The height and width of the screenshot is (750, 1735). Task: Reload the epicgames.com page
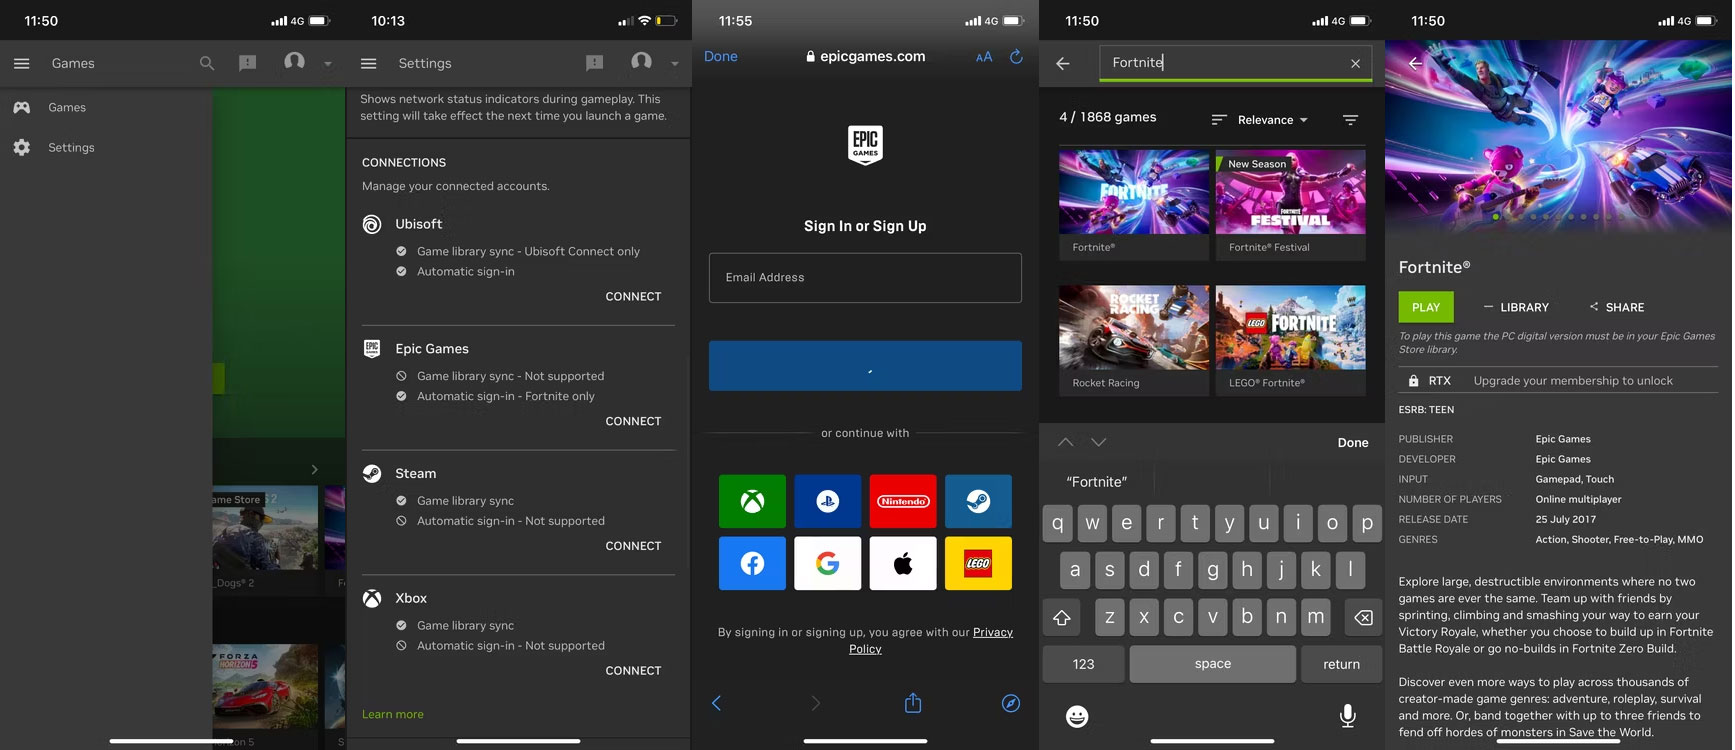(x=1016, y=56)
